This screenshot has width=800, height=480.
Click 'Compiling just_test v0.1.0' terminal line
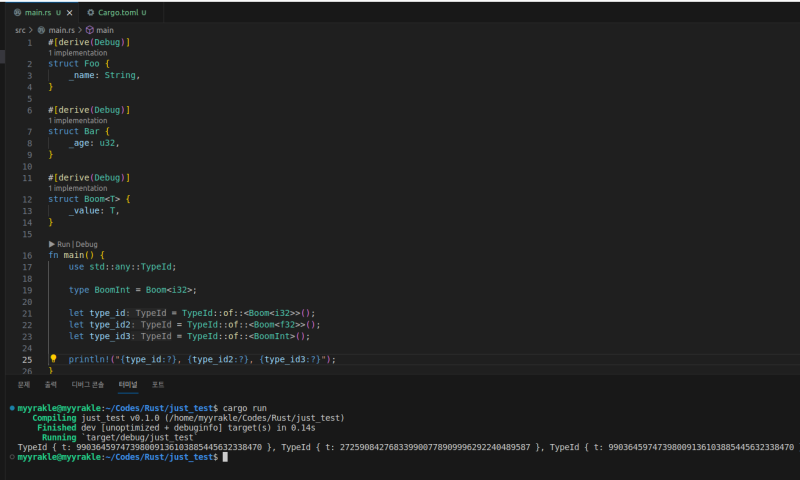[x=188, y=418]
